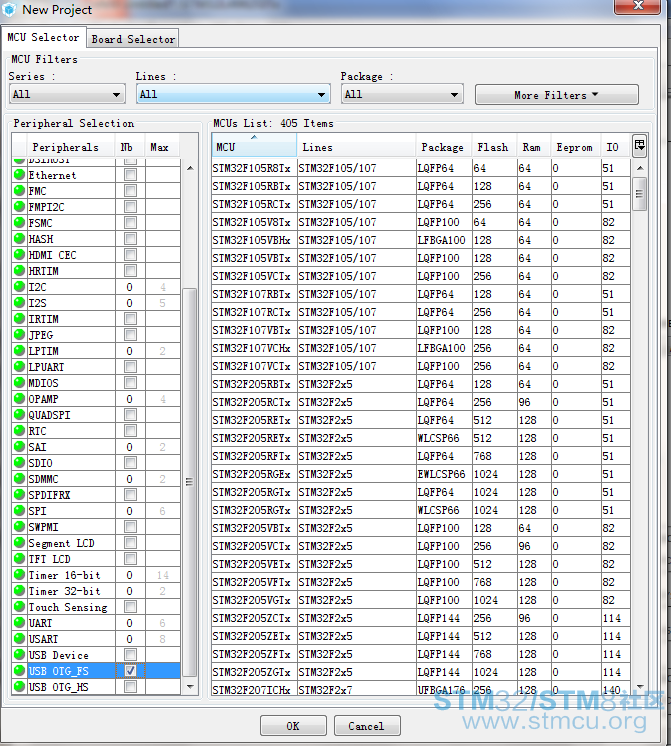671x746 pixels.
Task: Click the peripheral list scroll-up arrow
Action: click(x=190, y=168)
